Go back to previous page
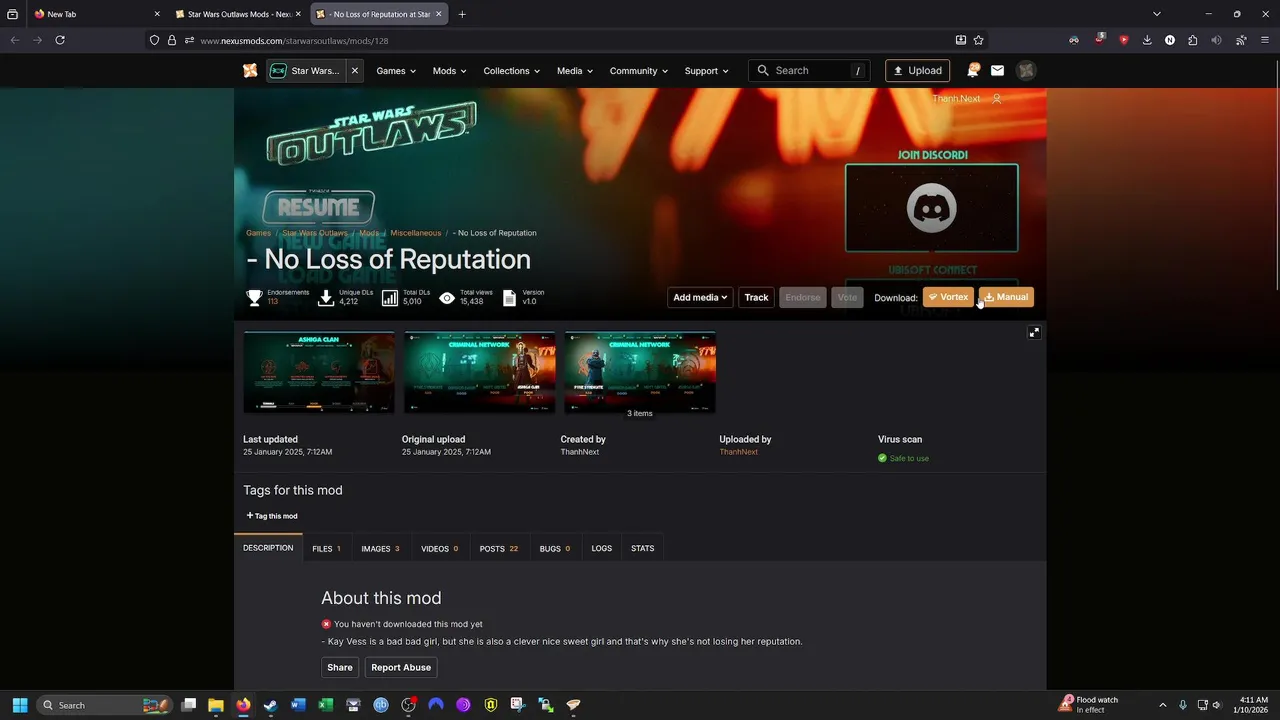The width and height of the screenshot is (1280, 720). tap(14, 40)
